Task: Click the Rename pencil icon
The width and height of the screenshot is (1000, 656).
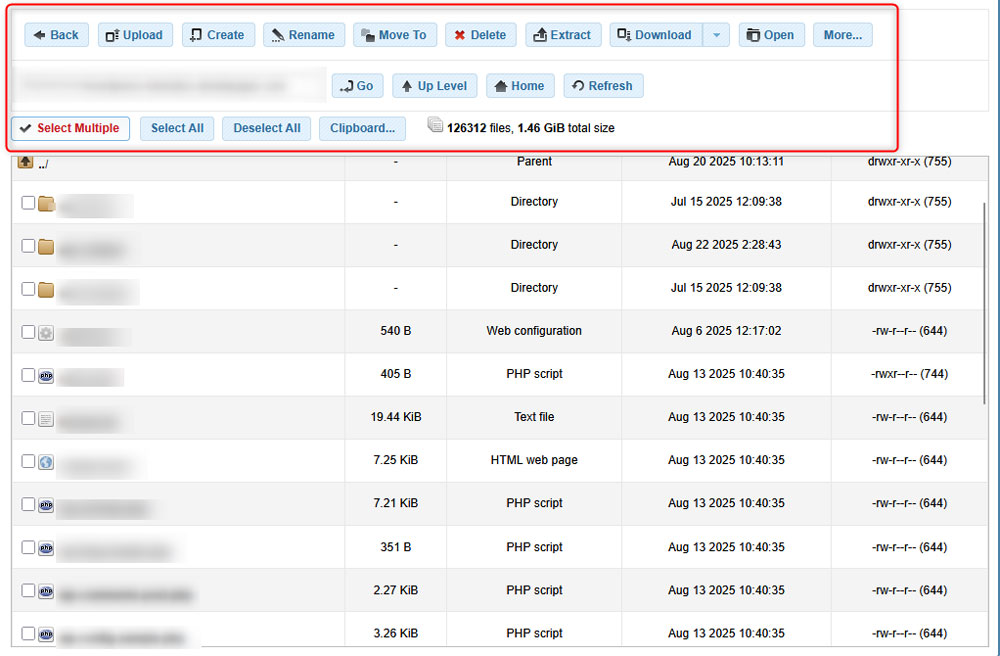Action: click(277, 34)
